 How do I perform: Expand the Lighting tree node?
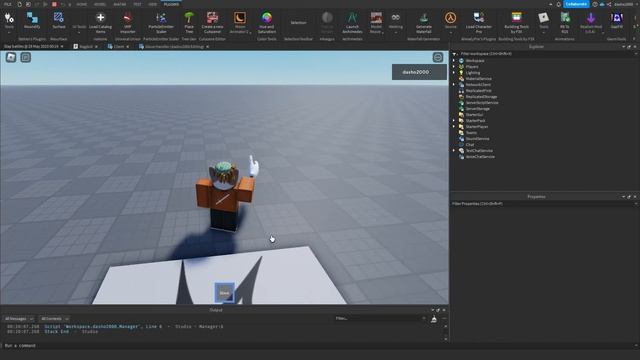(x=454, y=73)
